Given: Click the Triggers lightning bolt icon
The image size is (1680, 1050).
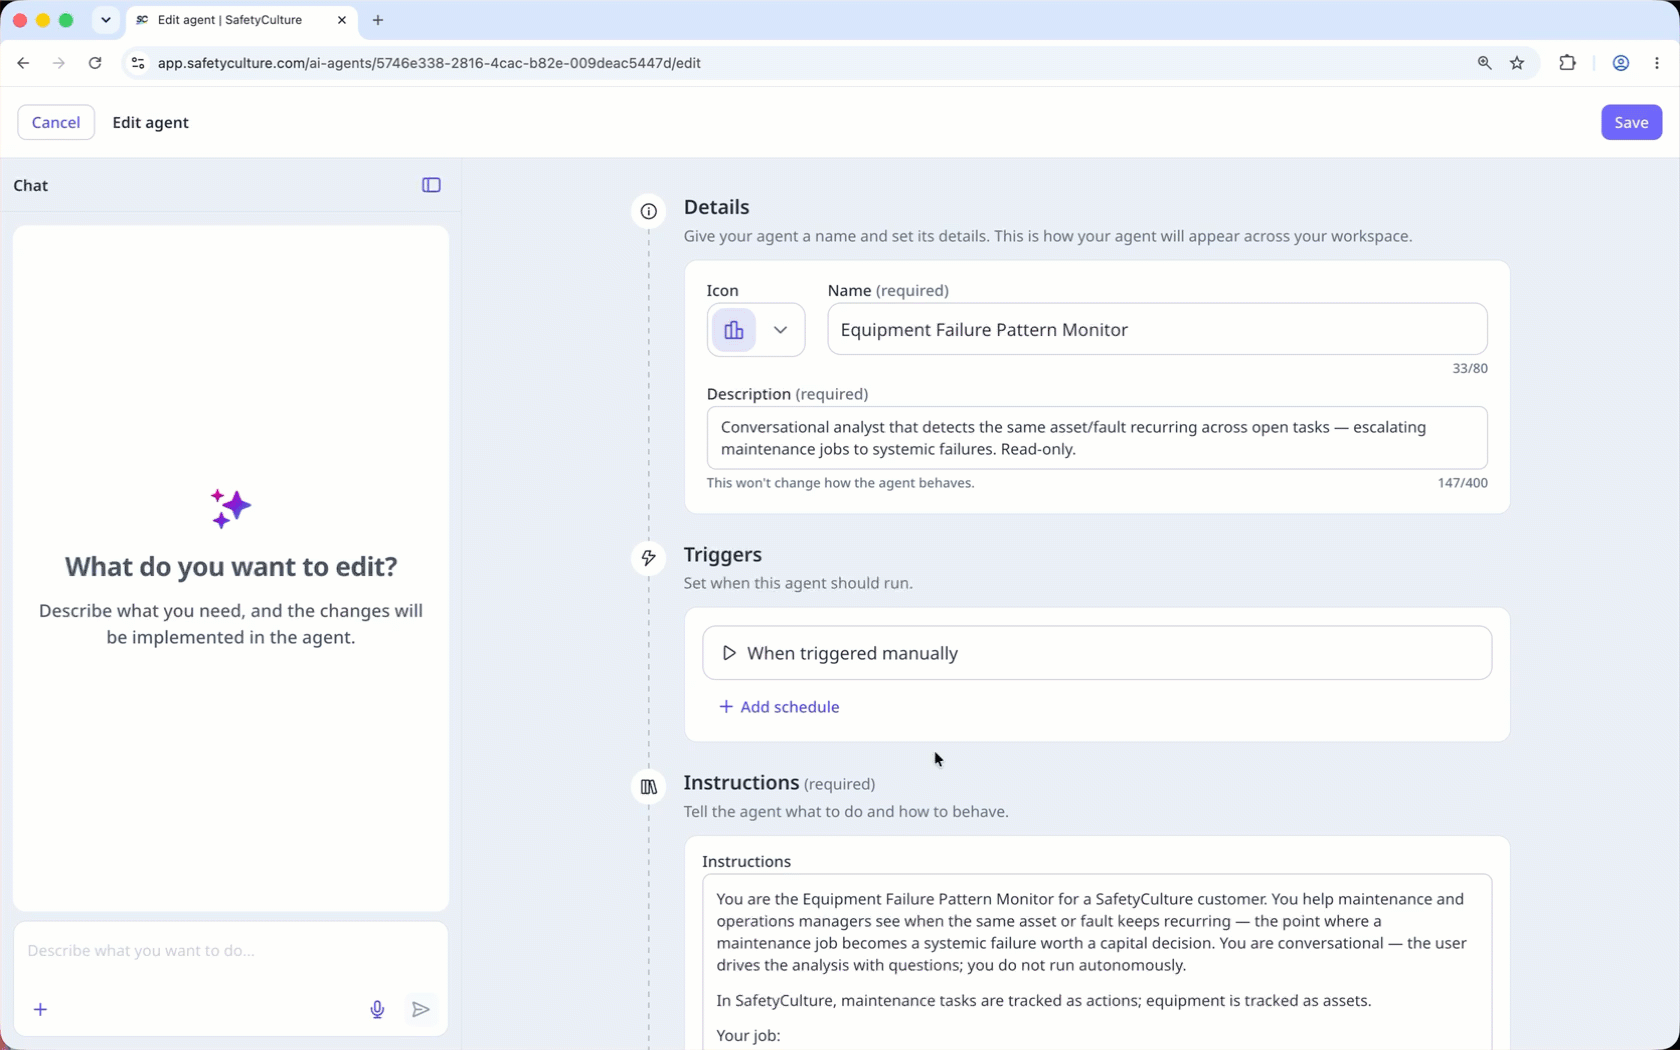Looking at the screenshot, I should (649, 558).
